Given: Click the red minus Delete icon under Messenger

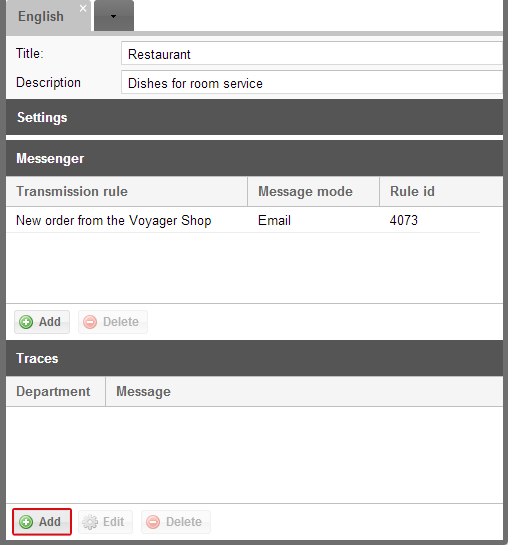Looking at the screenshot, I should coord(90,322).
